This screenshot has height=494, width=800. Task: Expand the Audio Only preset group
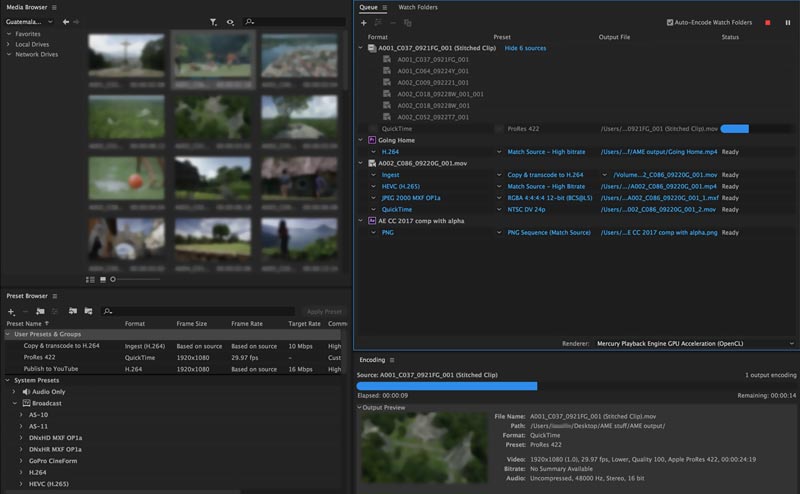[x=14, y=392]
